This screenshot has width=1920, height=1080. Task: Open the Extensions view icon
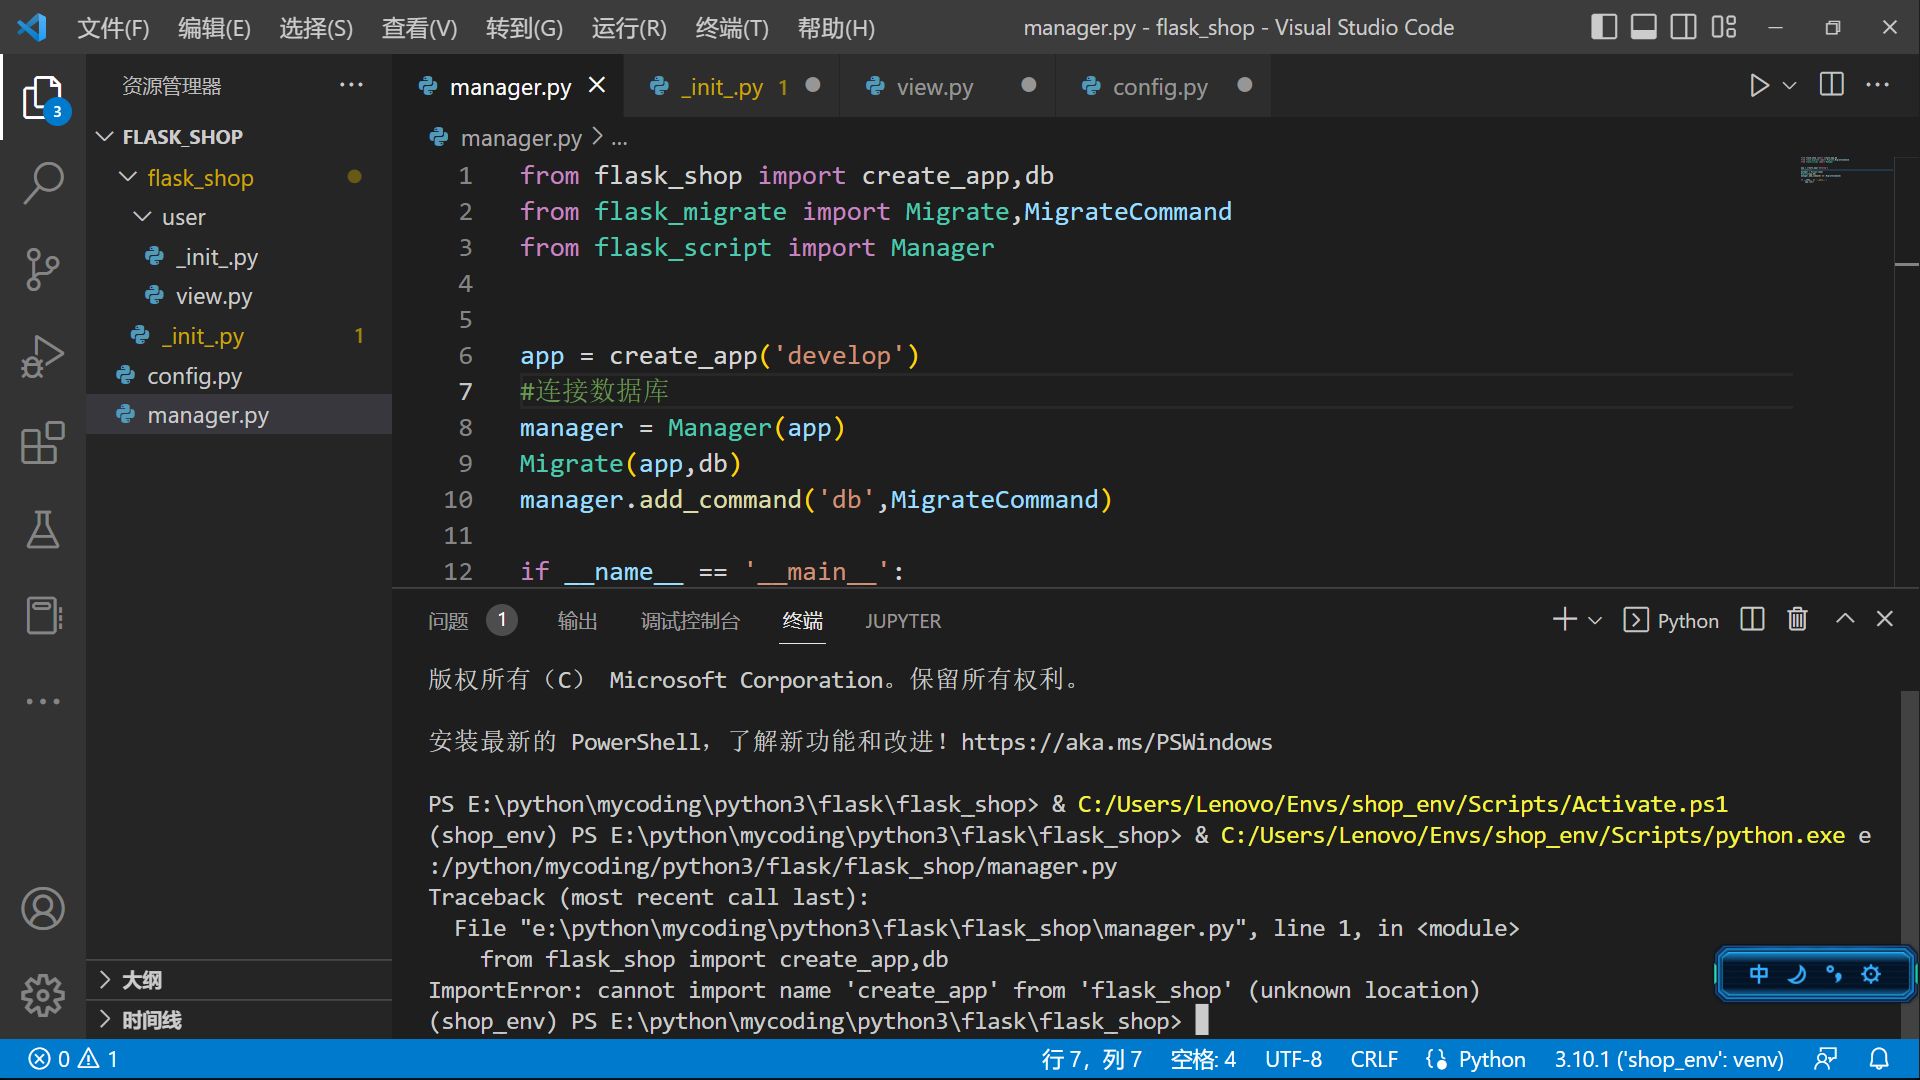pos(43,442)
